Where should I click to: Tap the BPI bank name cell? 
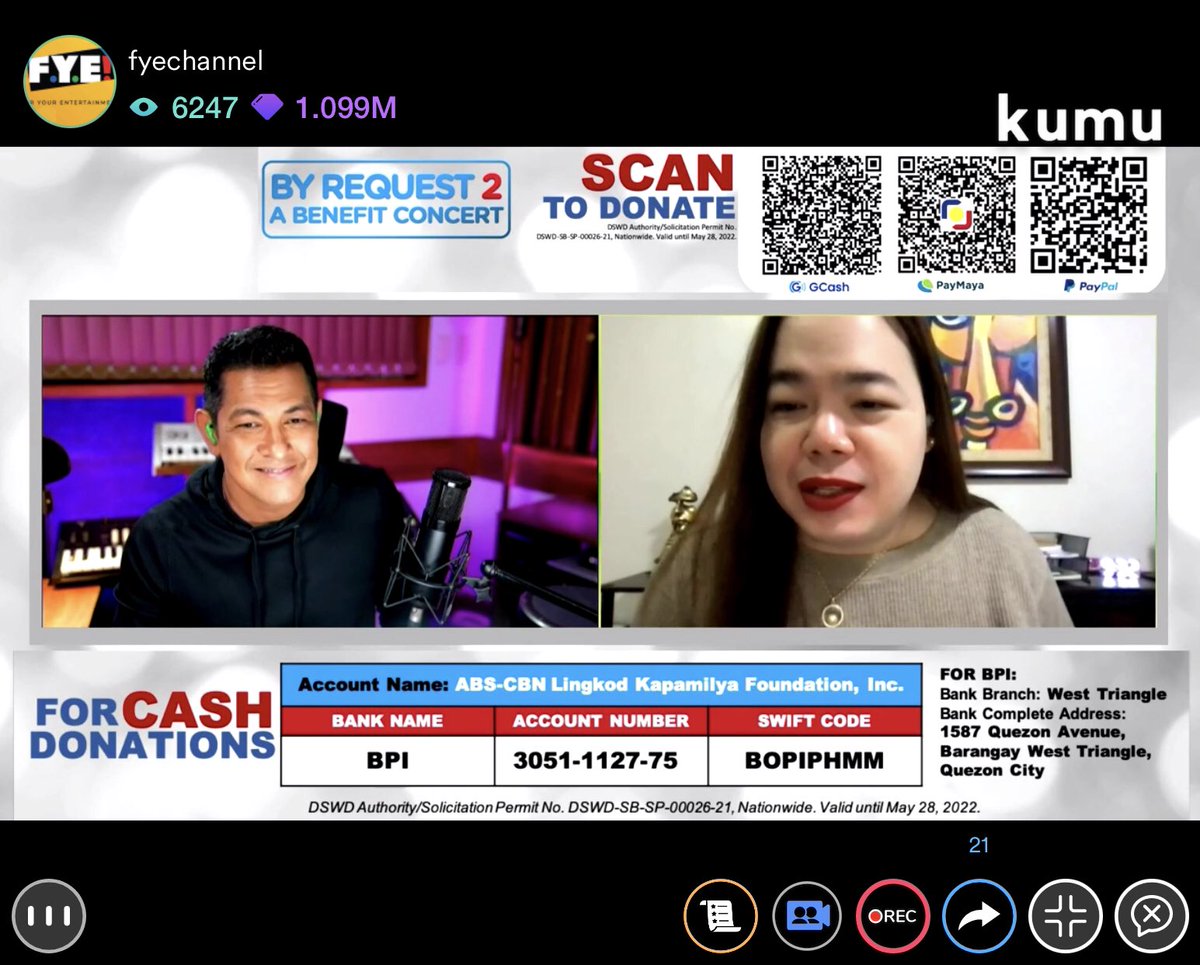(387, 760)
